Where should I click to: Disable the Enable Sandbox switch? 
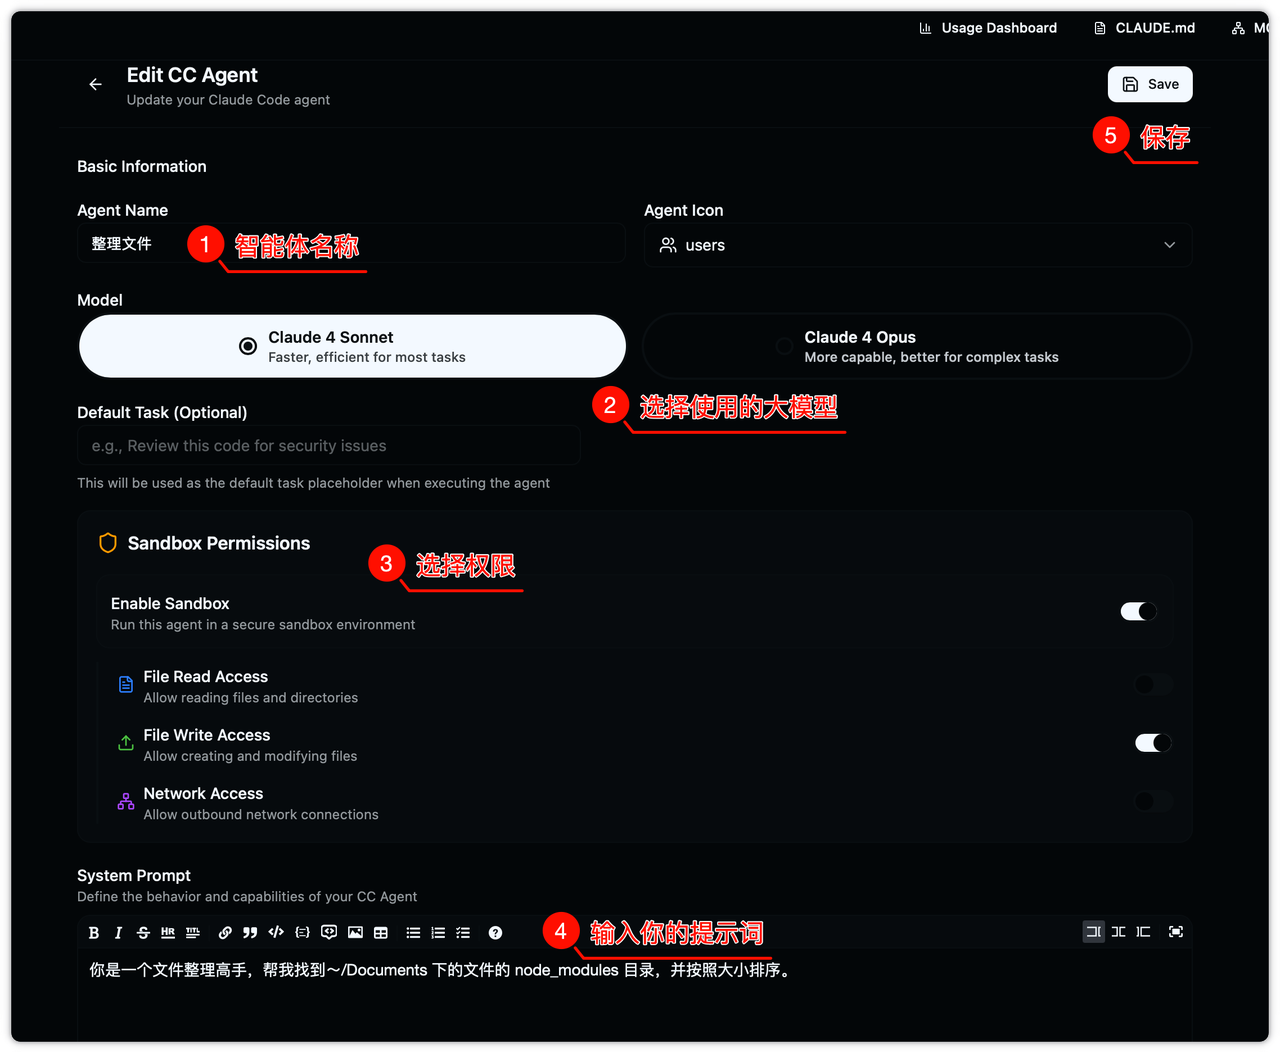1138,612
